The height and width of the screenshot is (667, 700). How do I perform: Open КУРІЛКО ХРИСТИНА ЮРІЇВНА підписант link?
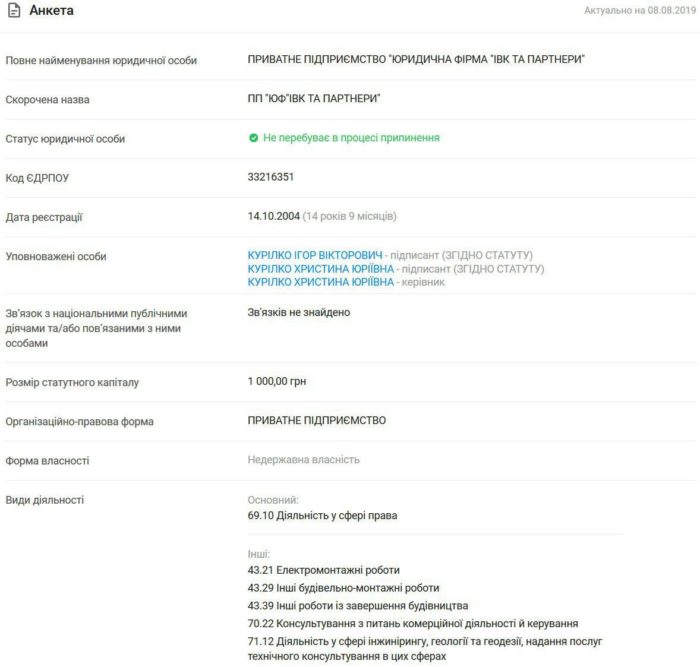click(320, 269)
